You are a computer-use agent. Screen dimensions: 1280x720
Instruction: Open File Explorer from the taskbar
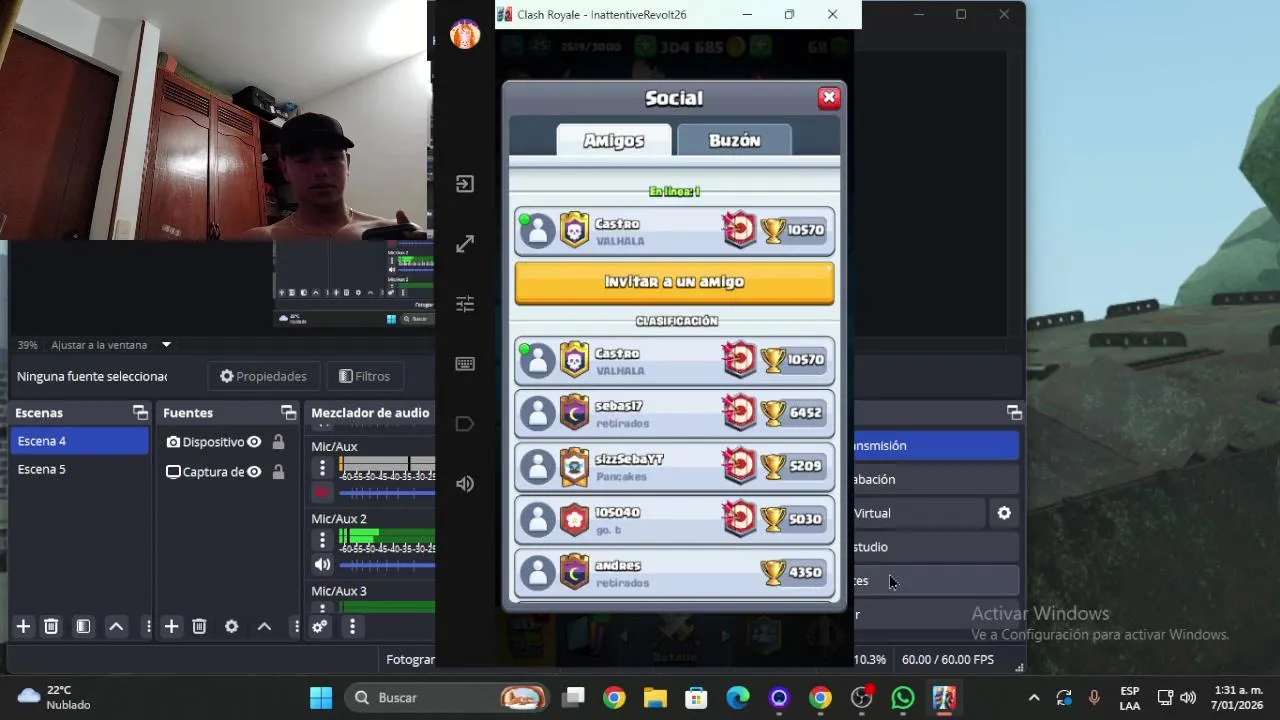pyautogui.click(x=655, y=697)
